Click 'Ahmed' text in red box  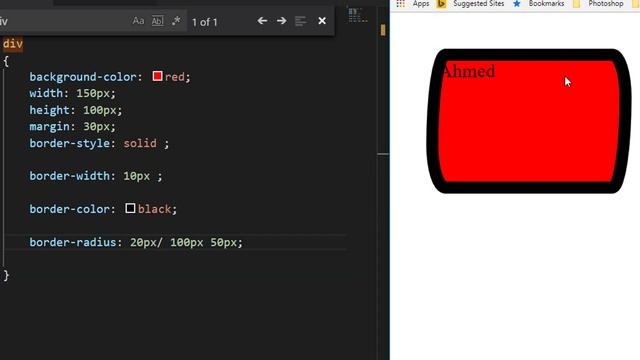click(x=468, y=71)
